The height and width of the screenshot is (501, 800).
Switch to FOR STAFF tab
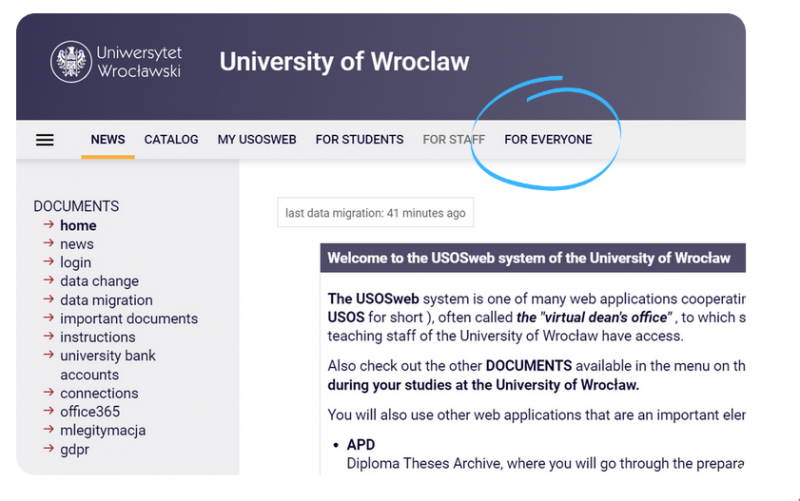(x=453, y=140)
